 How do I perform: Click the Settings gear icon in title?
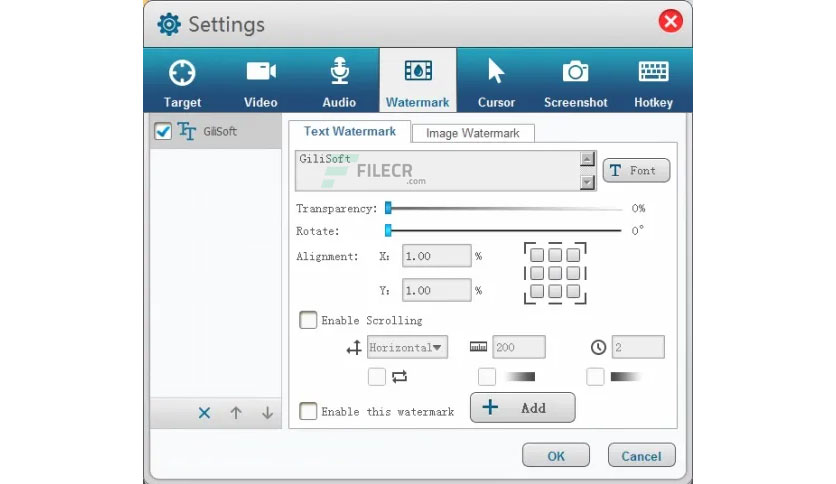(x=169, y=25)
